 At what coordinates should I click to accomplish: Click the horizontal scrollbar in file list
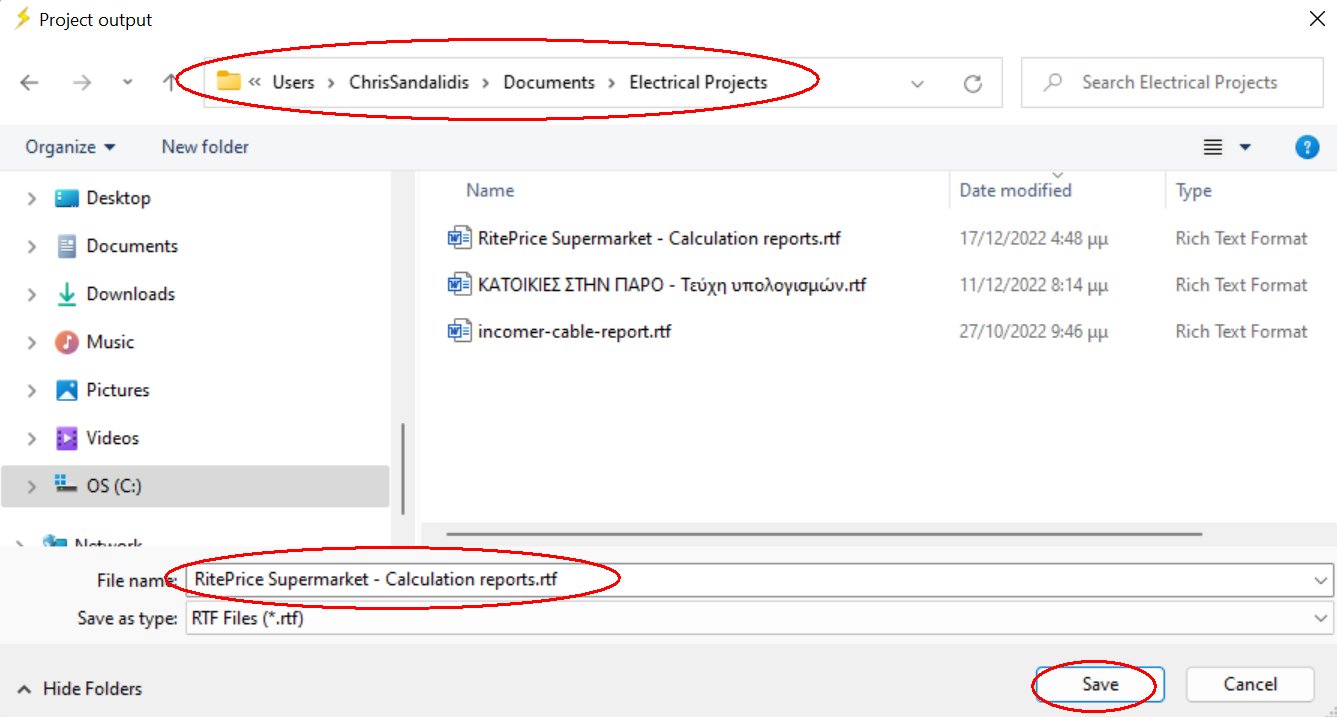pyautogui.click(x=824, y=534)
